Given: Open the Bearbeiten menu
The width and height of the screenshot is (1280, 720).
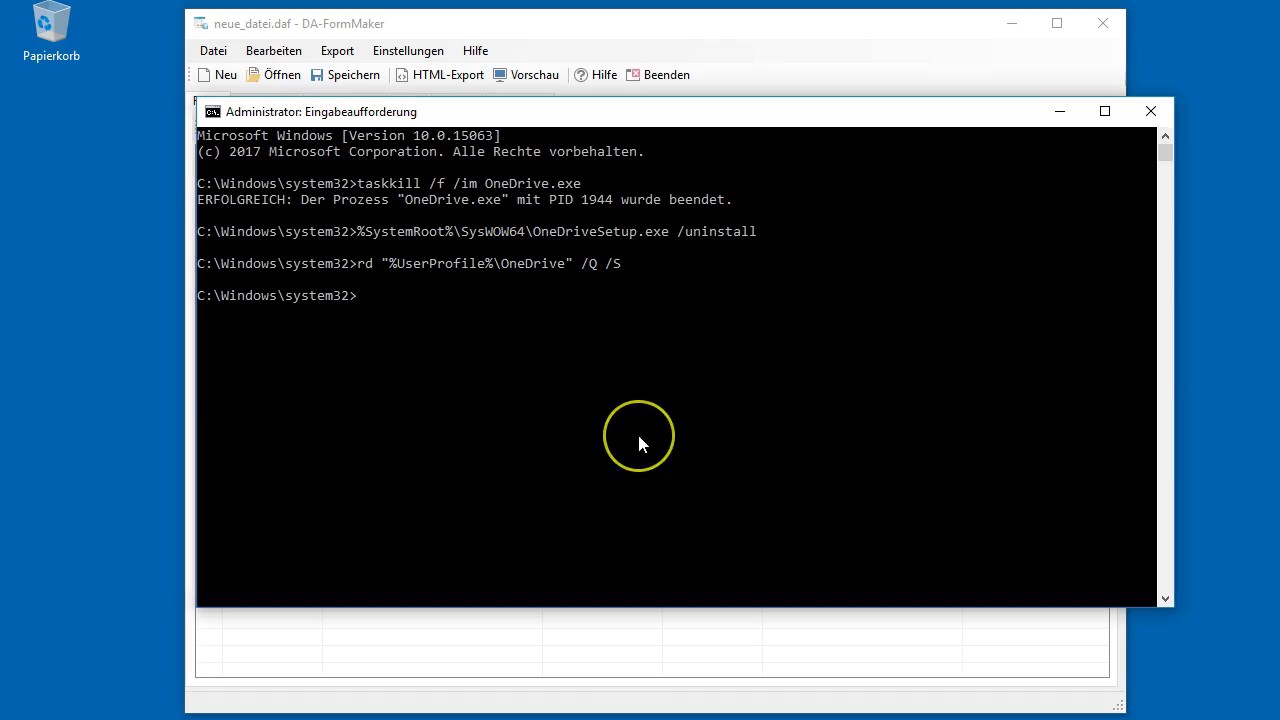Looking at the screenshot, I should coord(274,51).
